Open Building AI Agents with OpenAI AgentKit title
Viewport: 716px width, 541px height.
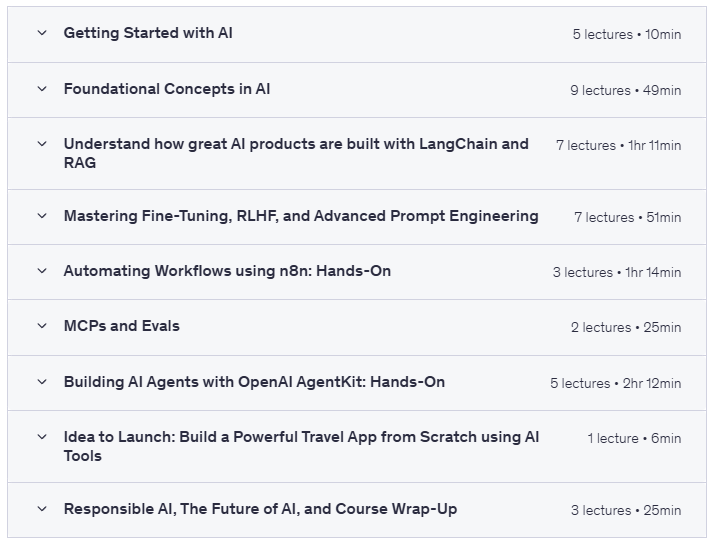tap(254, 382)
